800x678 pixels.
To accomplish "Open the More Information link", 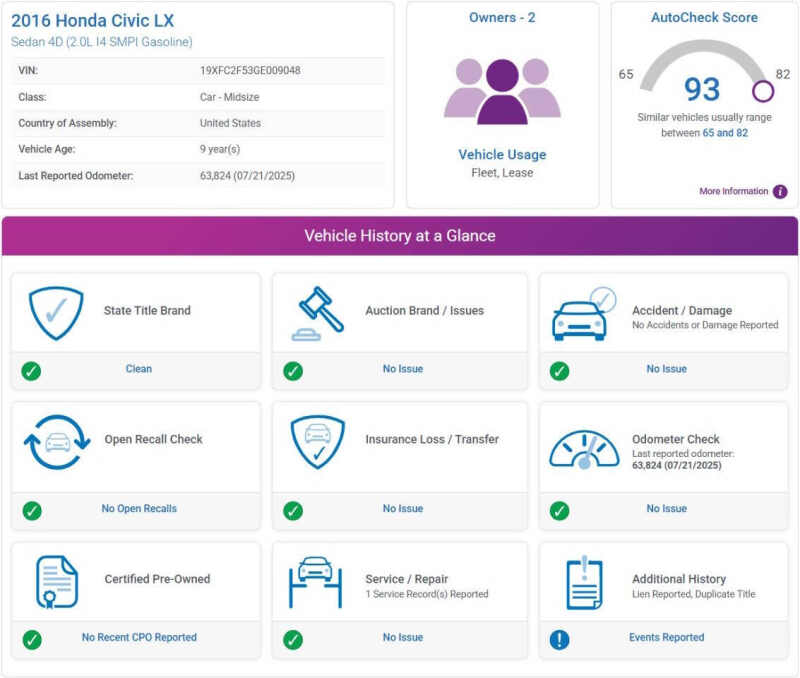I will coord(733,192).
